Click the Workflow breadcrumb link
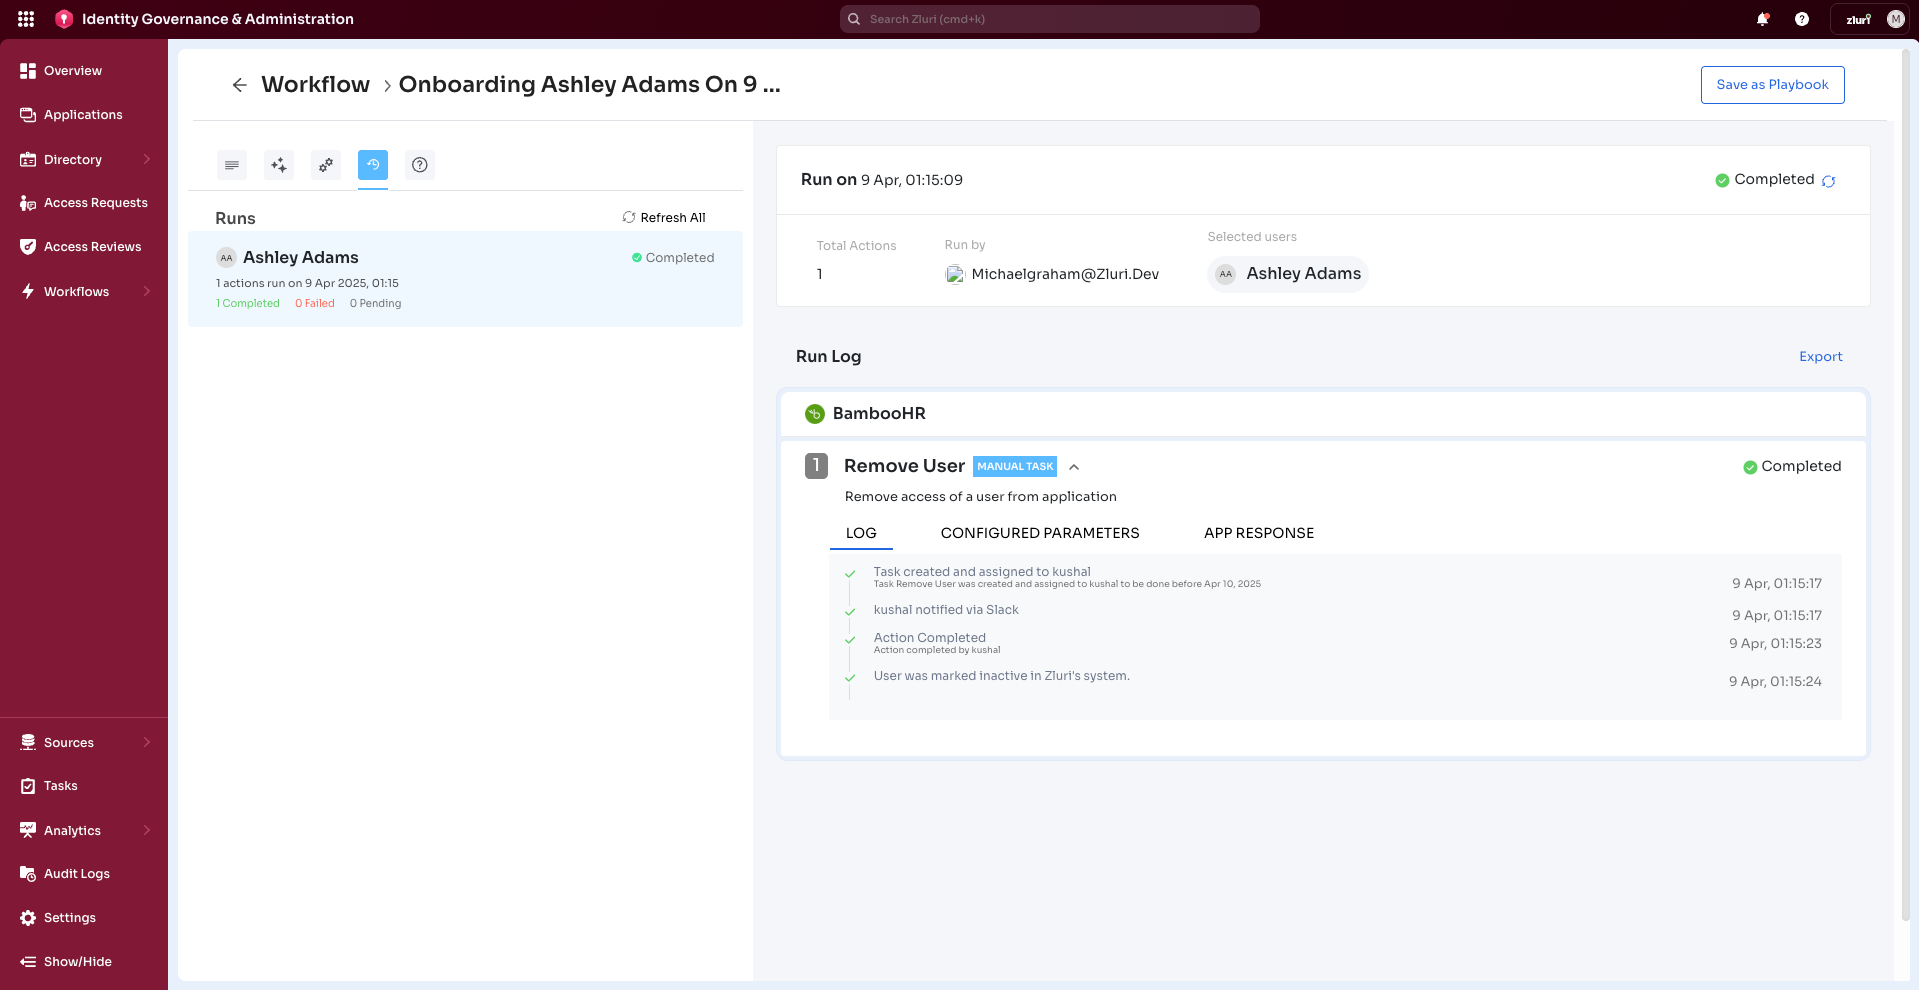 (x=316, y=85)
